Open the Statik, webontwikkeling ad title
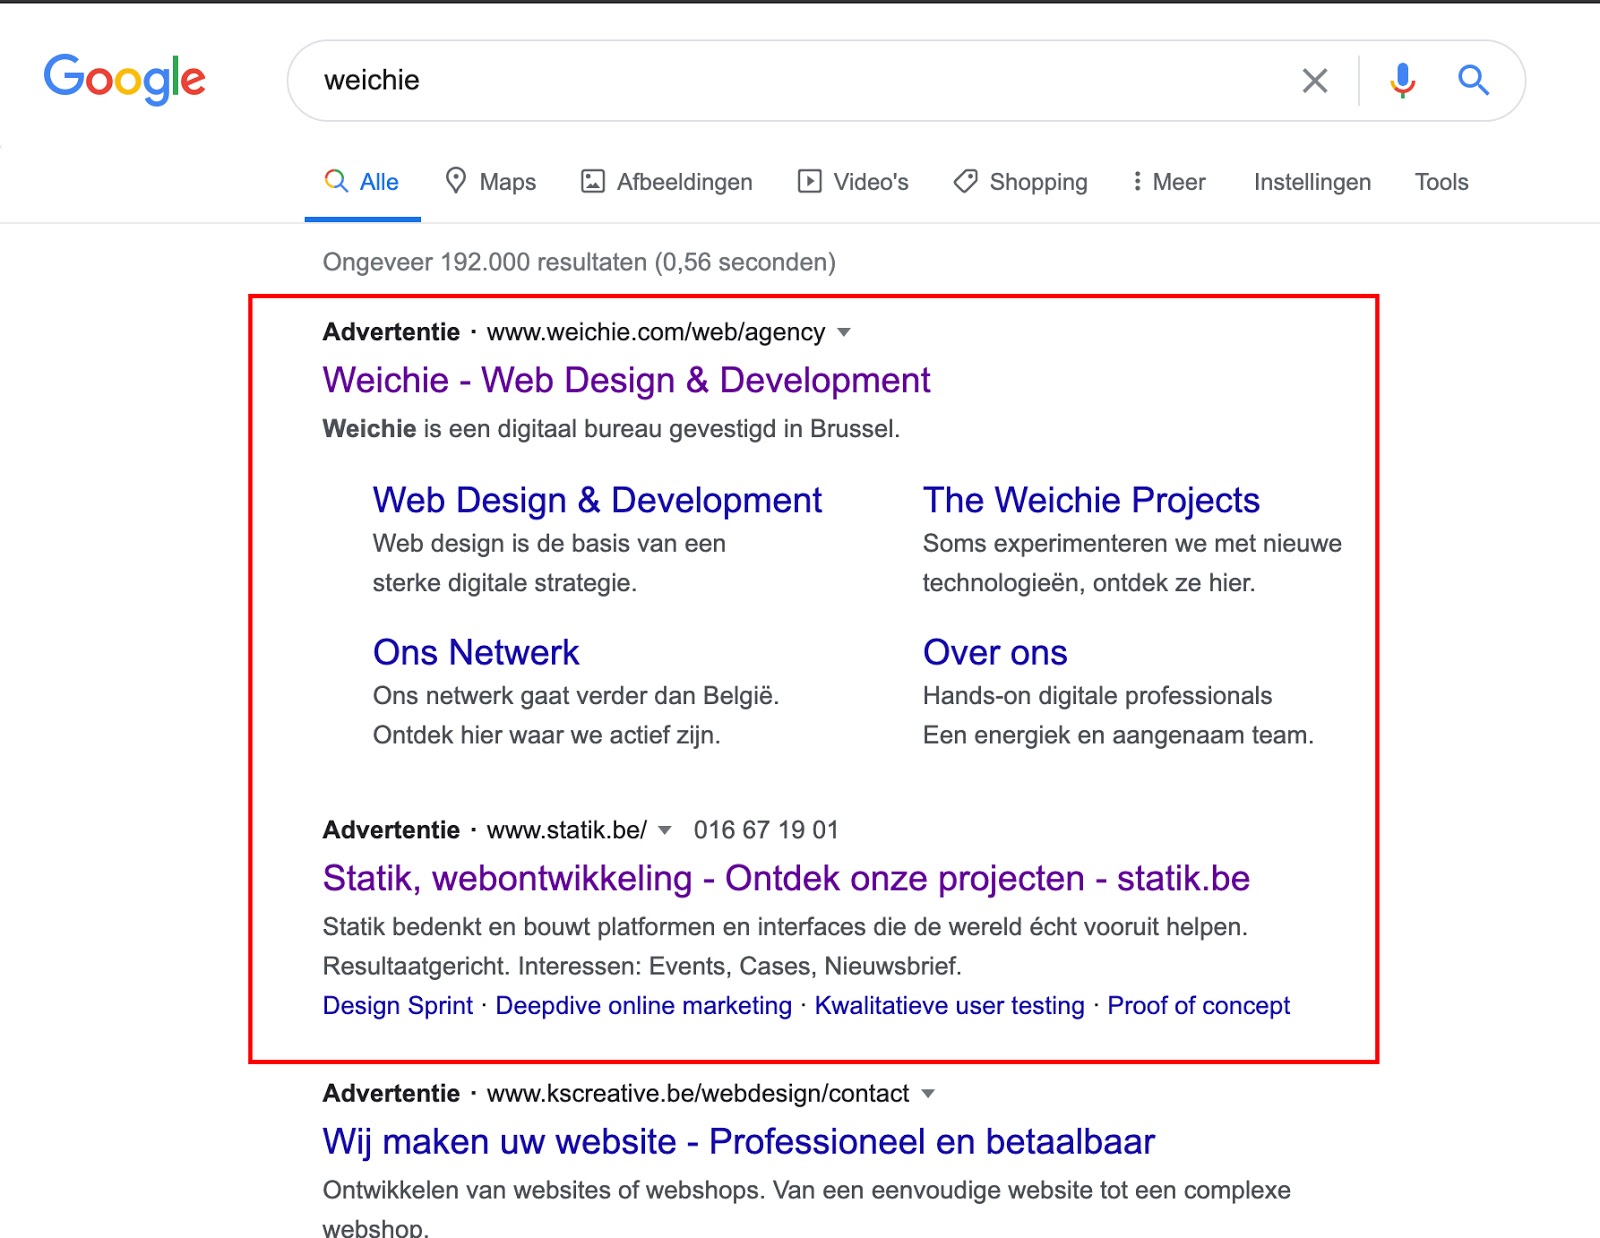 786,878
